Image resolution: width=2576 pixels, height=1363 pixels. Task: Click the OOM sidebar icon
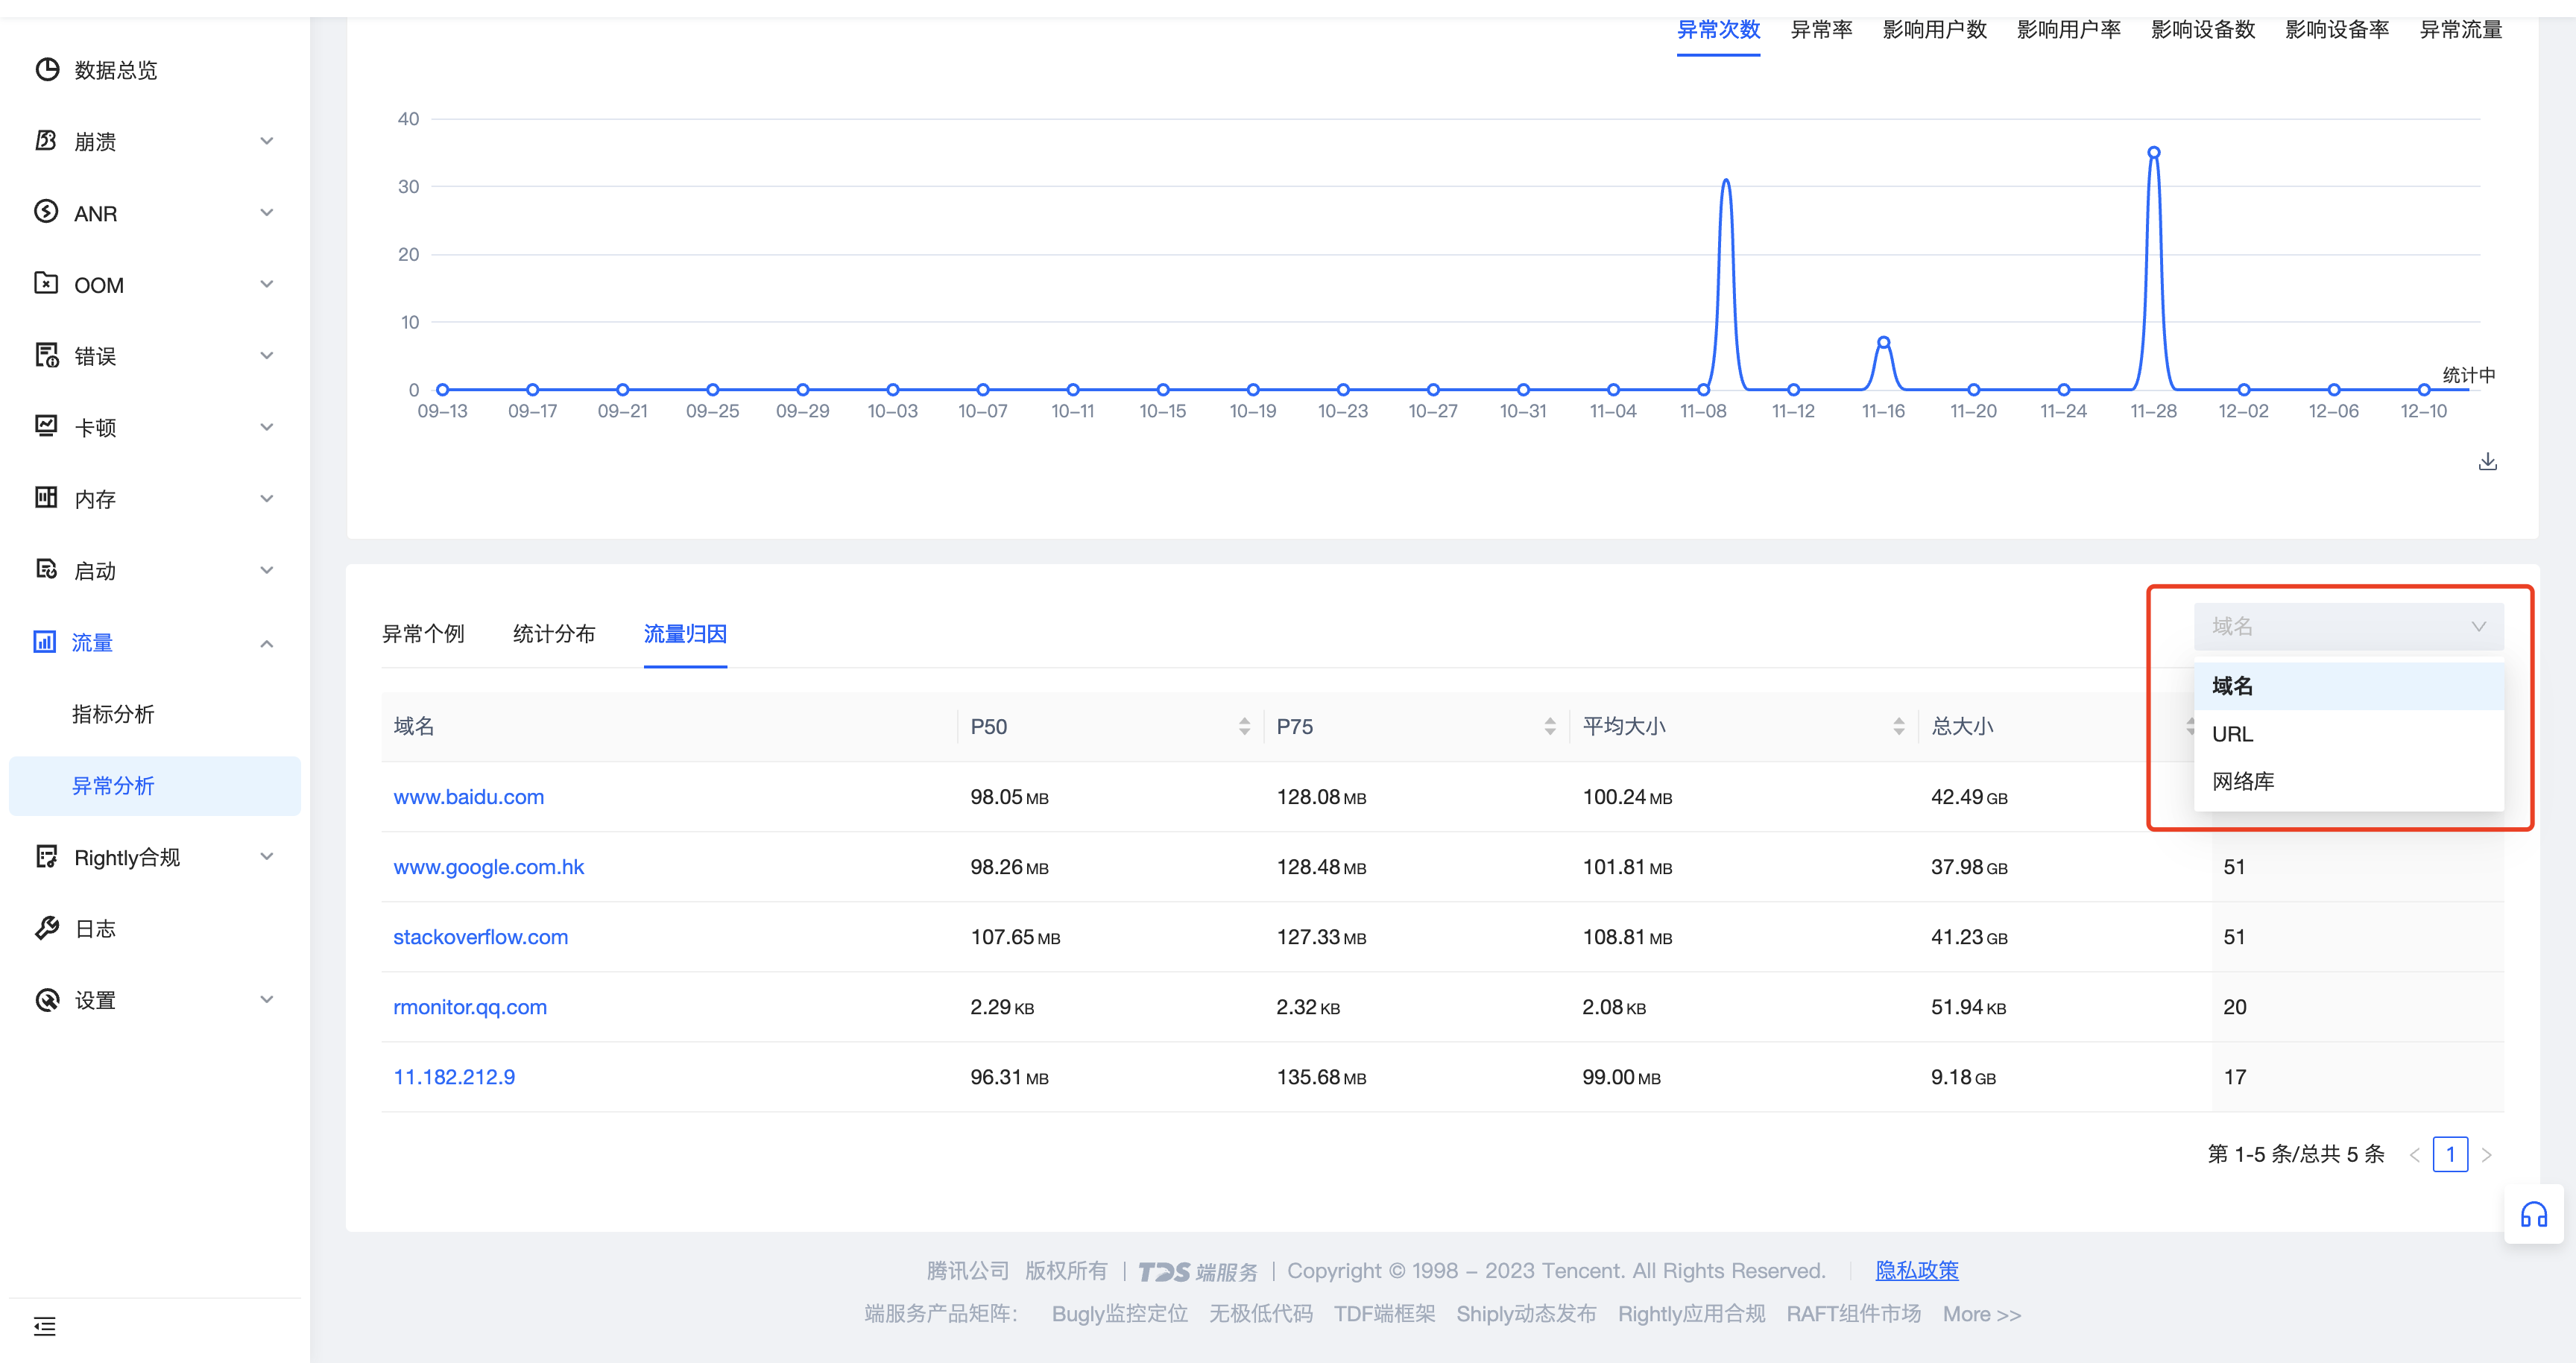[x=46, y=284]
